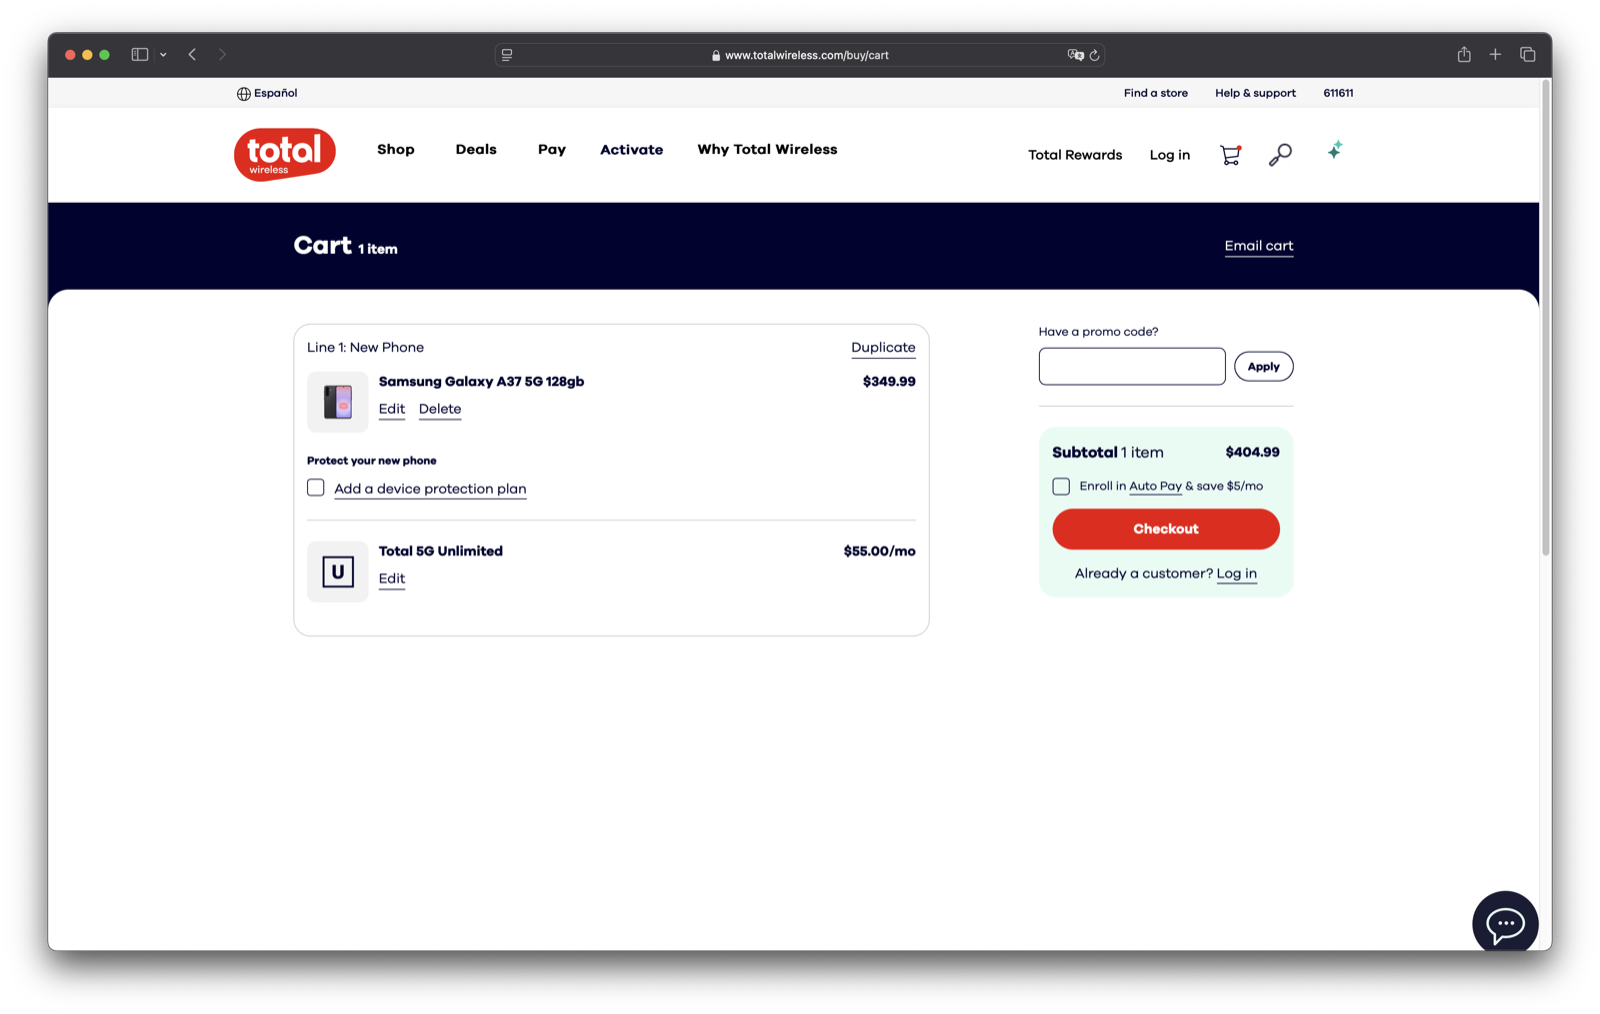Viewport: 1600px width, 1014px height.
Task: Click the Safari share icon
Action: pyautogui.click(x=1464, y=55)
